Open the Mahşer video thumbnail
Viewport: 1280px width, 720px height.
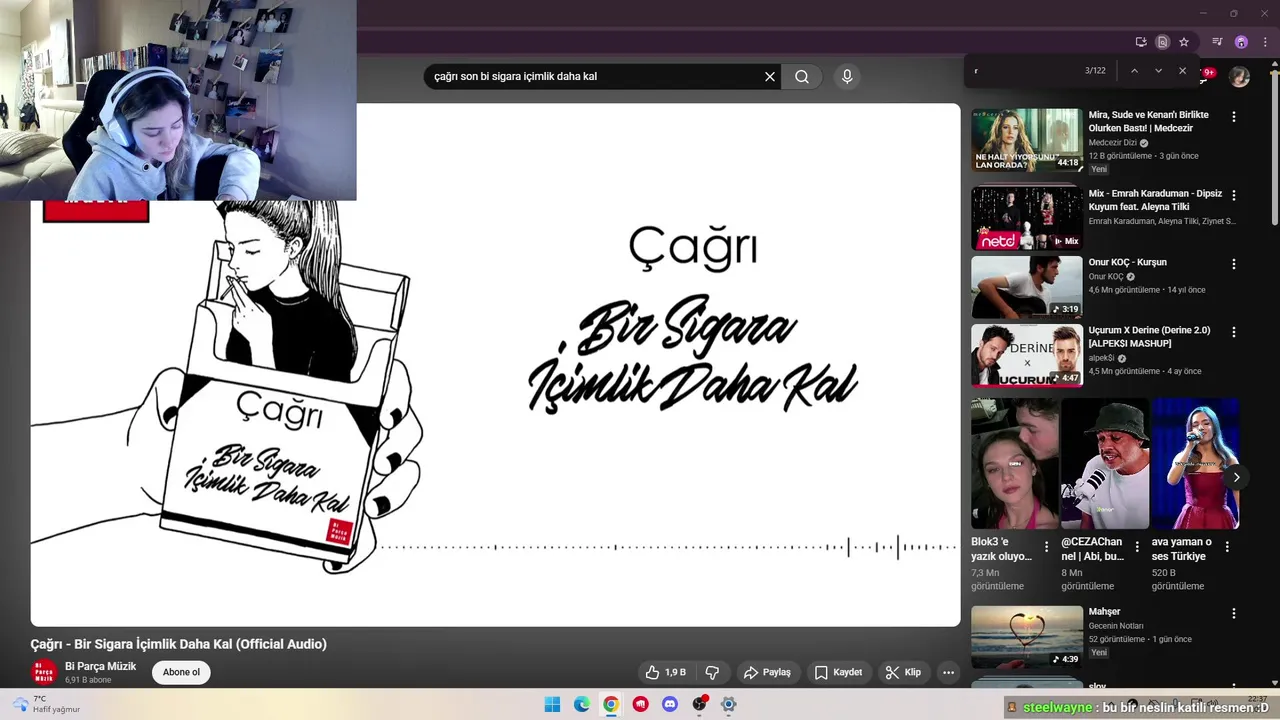(x=1027, y=637)
